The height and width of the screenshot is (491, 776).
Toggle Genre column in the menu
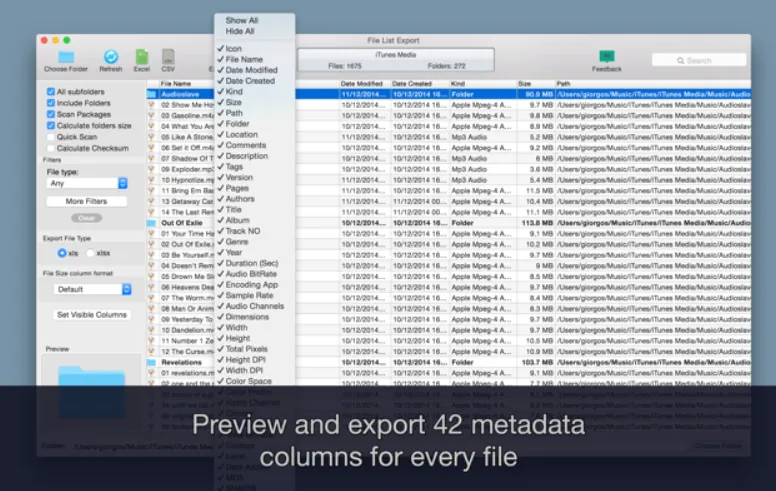(x=255, y=242)
